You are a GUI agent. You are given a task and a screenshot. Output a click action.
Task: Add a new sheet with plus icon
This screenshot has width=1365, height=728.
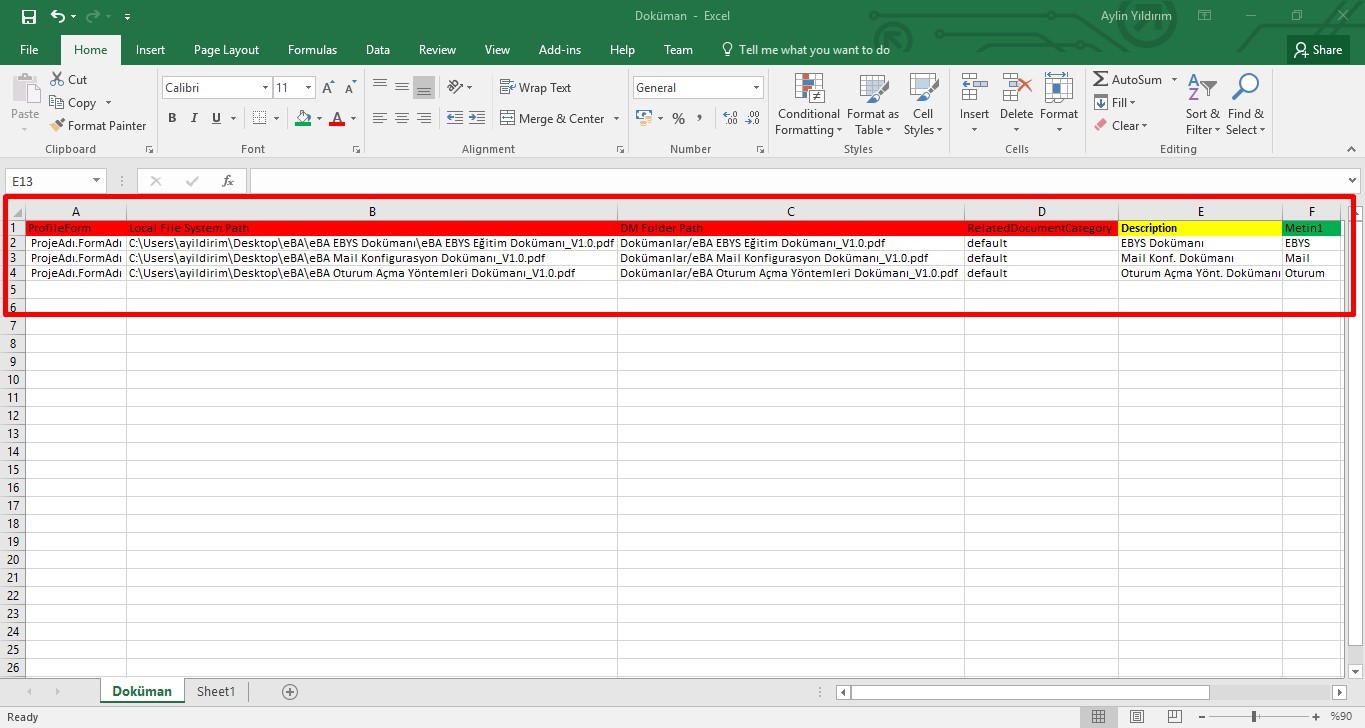[290, 692]
